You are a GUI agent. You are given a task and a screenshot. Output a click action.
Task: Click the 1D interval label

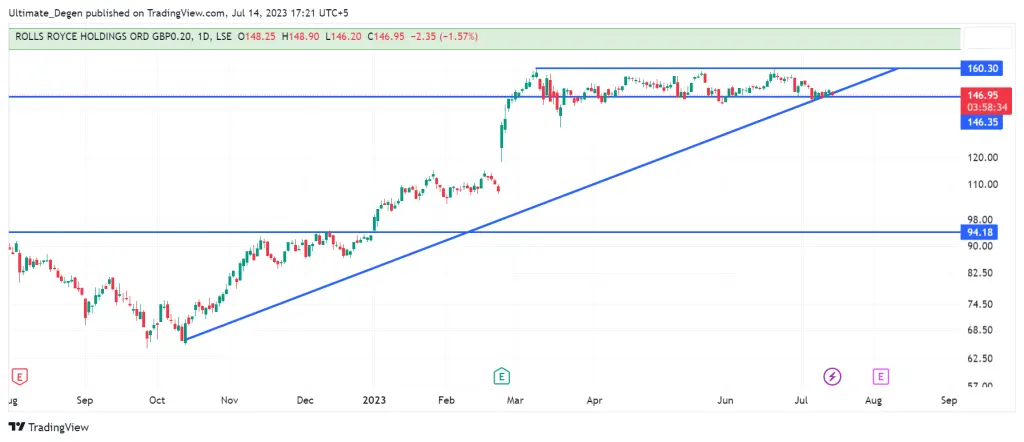coord(205,37)
